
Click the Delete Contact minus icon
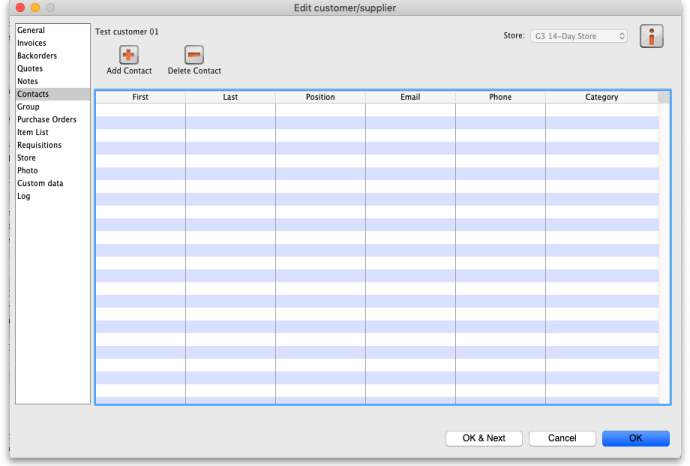tap(194, 55)
